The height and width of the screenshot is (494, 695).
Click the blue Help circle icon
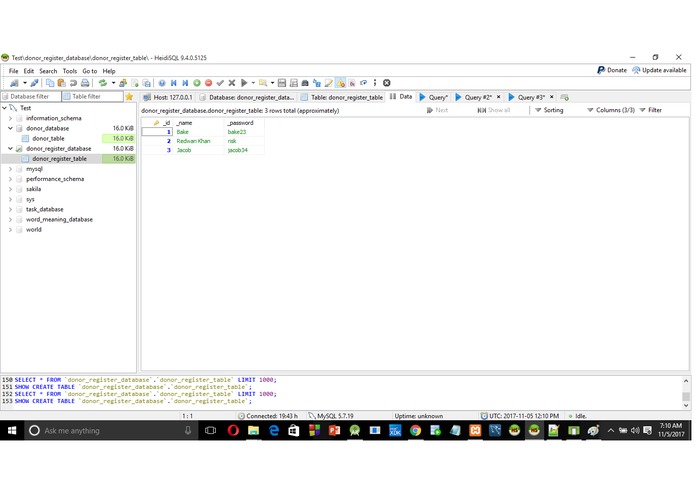[x=162, y=83]
